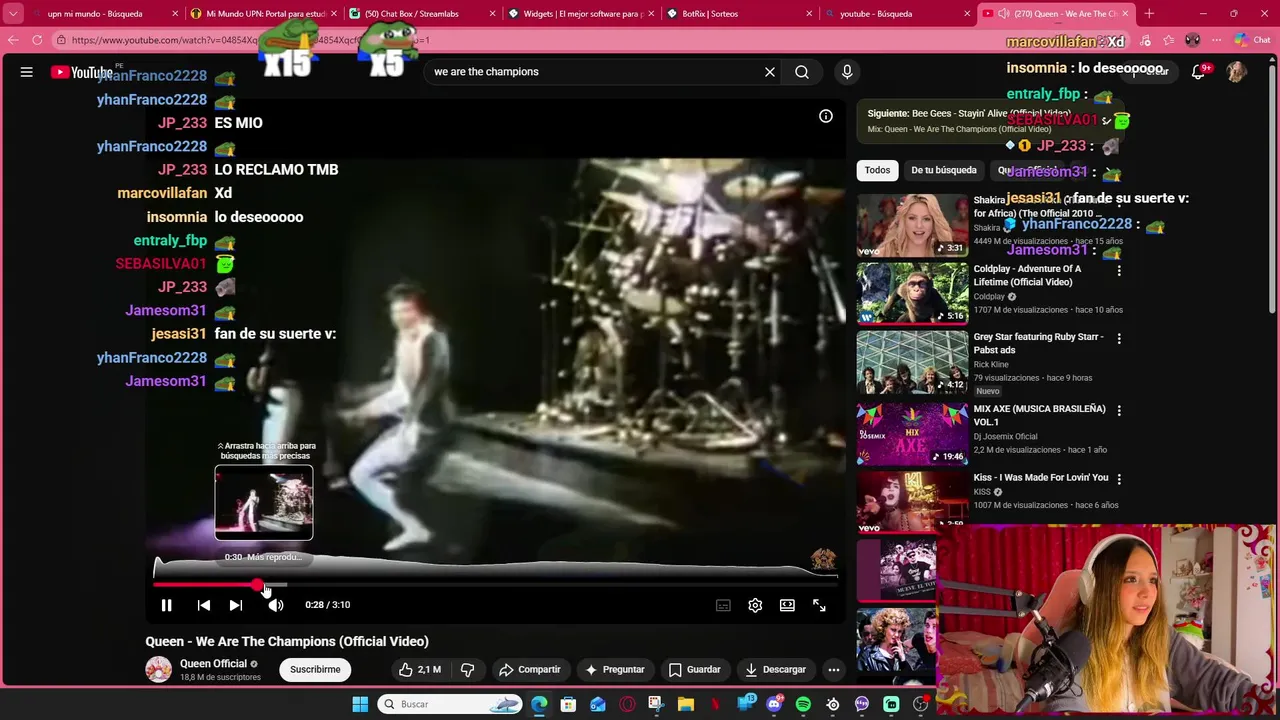Open Coldplay Adventure Of A Lifetime title
Viewport: 1280px width, 720px height.
click(x=1027, y=275)
